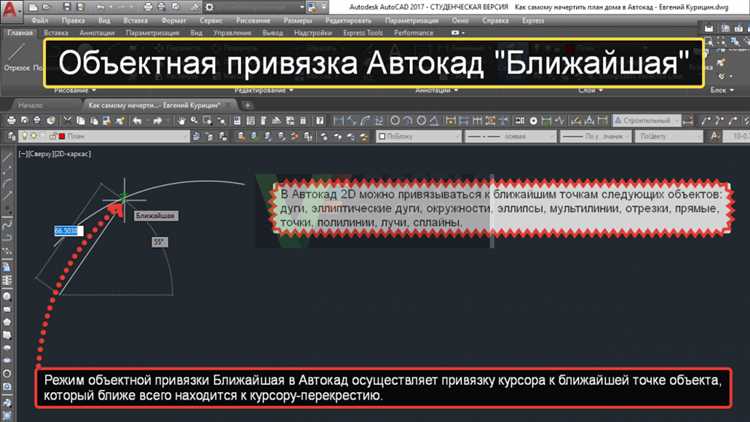Expand the Редактирование ribbon panel
750x422 pixels.
(264, 90)
